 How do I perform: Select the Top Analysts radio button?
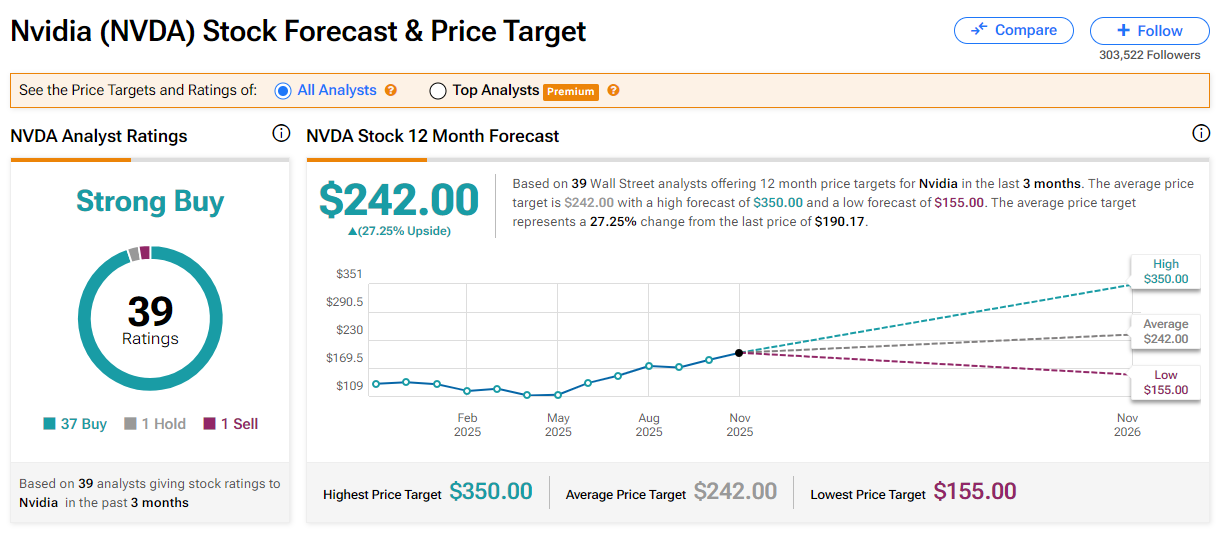pos(438,91)
